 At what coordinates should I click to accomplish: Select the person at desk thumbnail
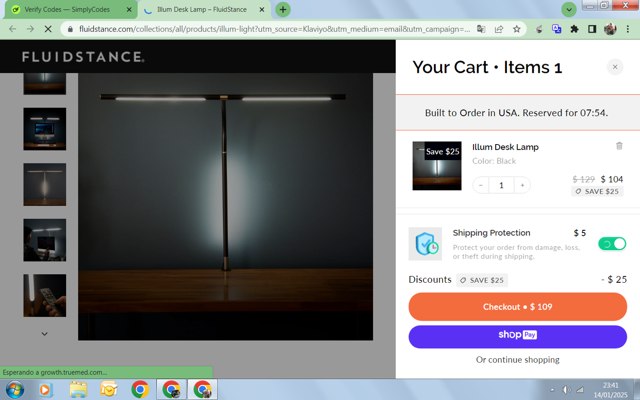click(x=44, y=240)
